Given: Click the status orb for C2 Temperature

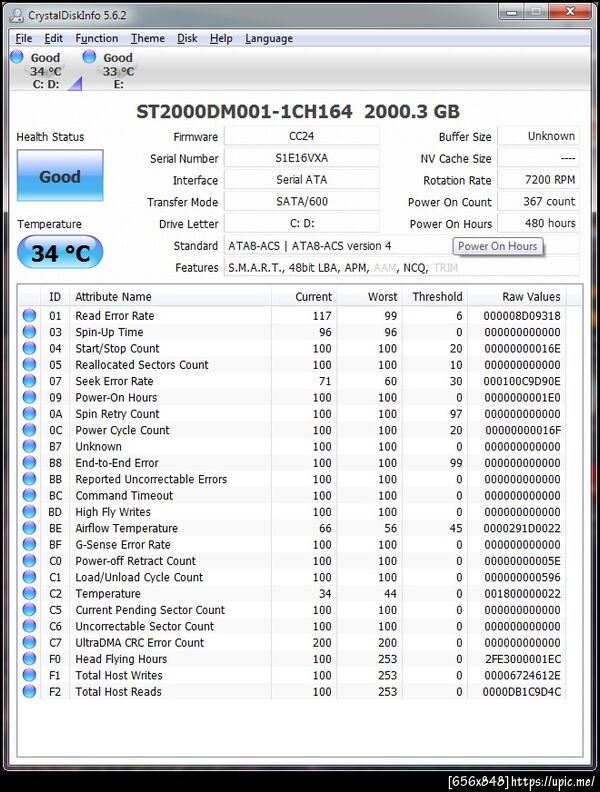Looking at the screenshot, I should tap(29, 593).
